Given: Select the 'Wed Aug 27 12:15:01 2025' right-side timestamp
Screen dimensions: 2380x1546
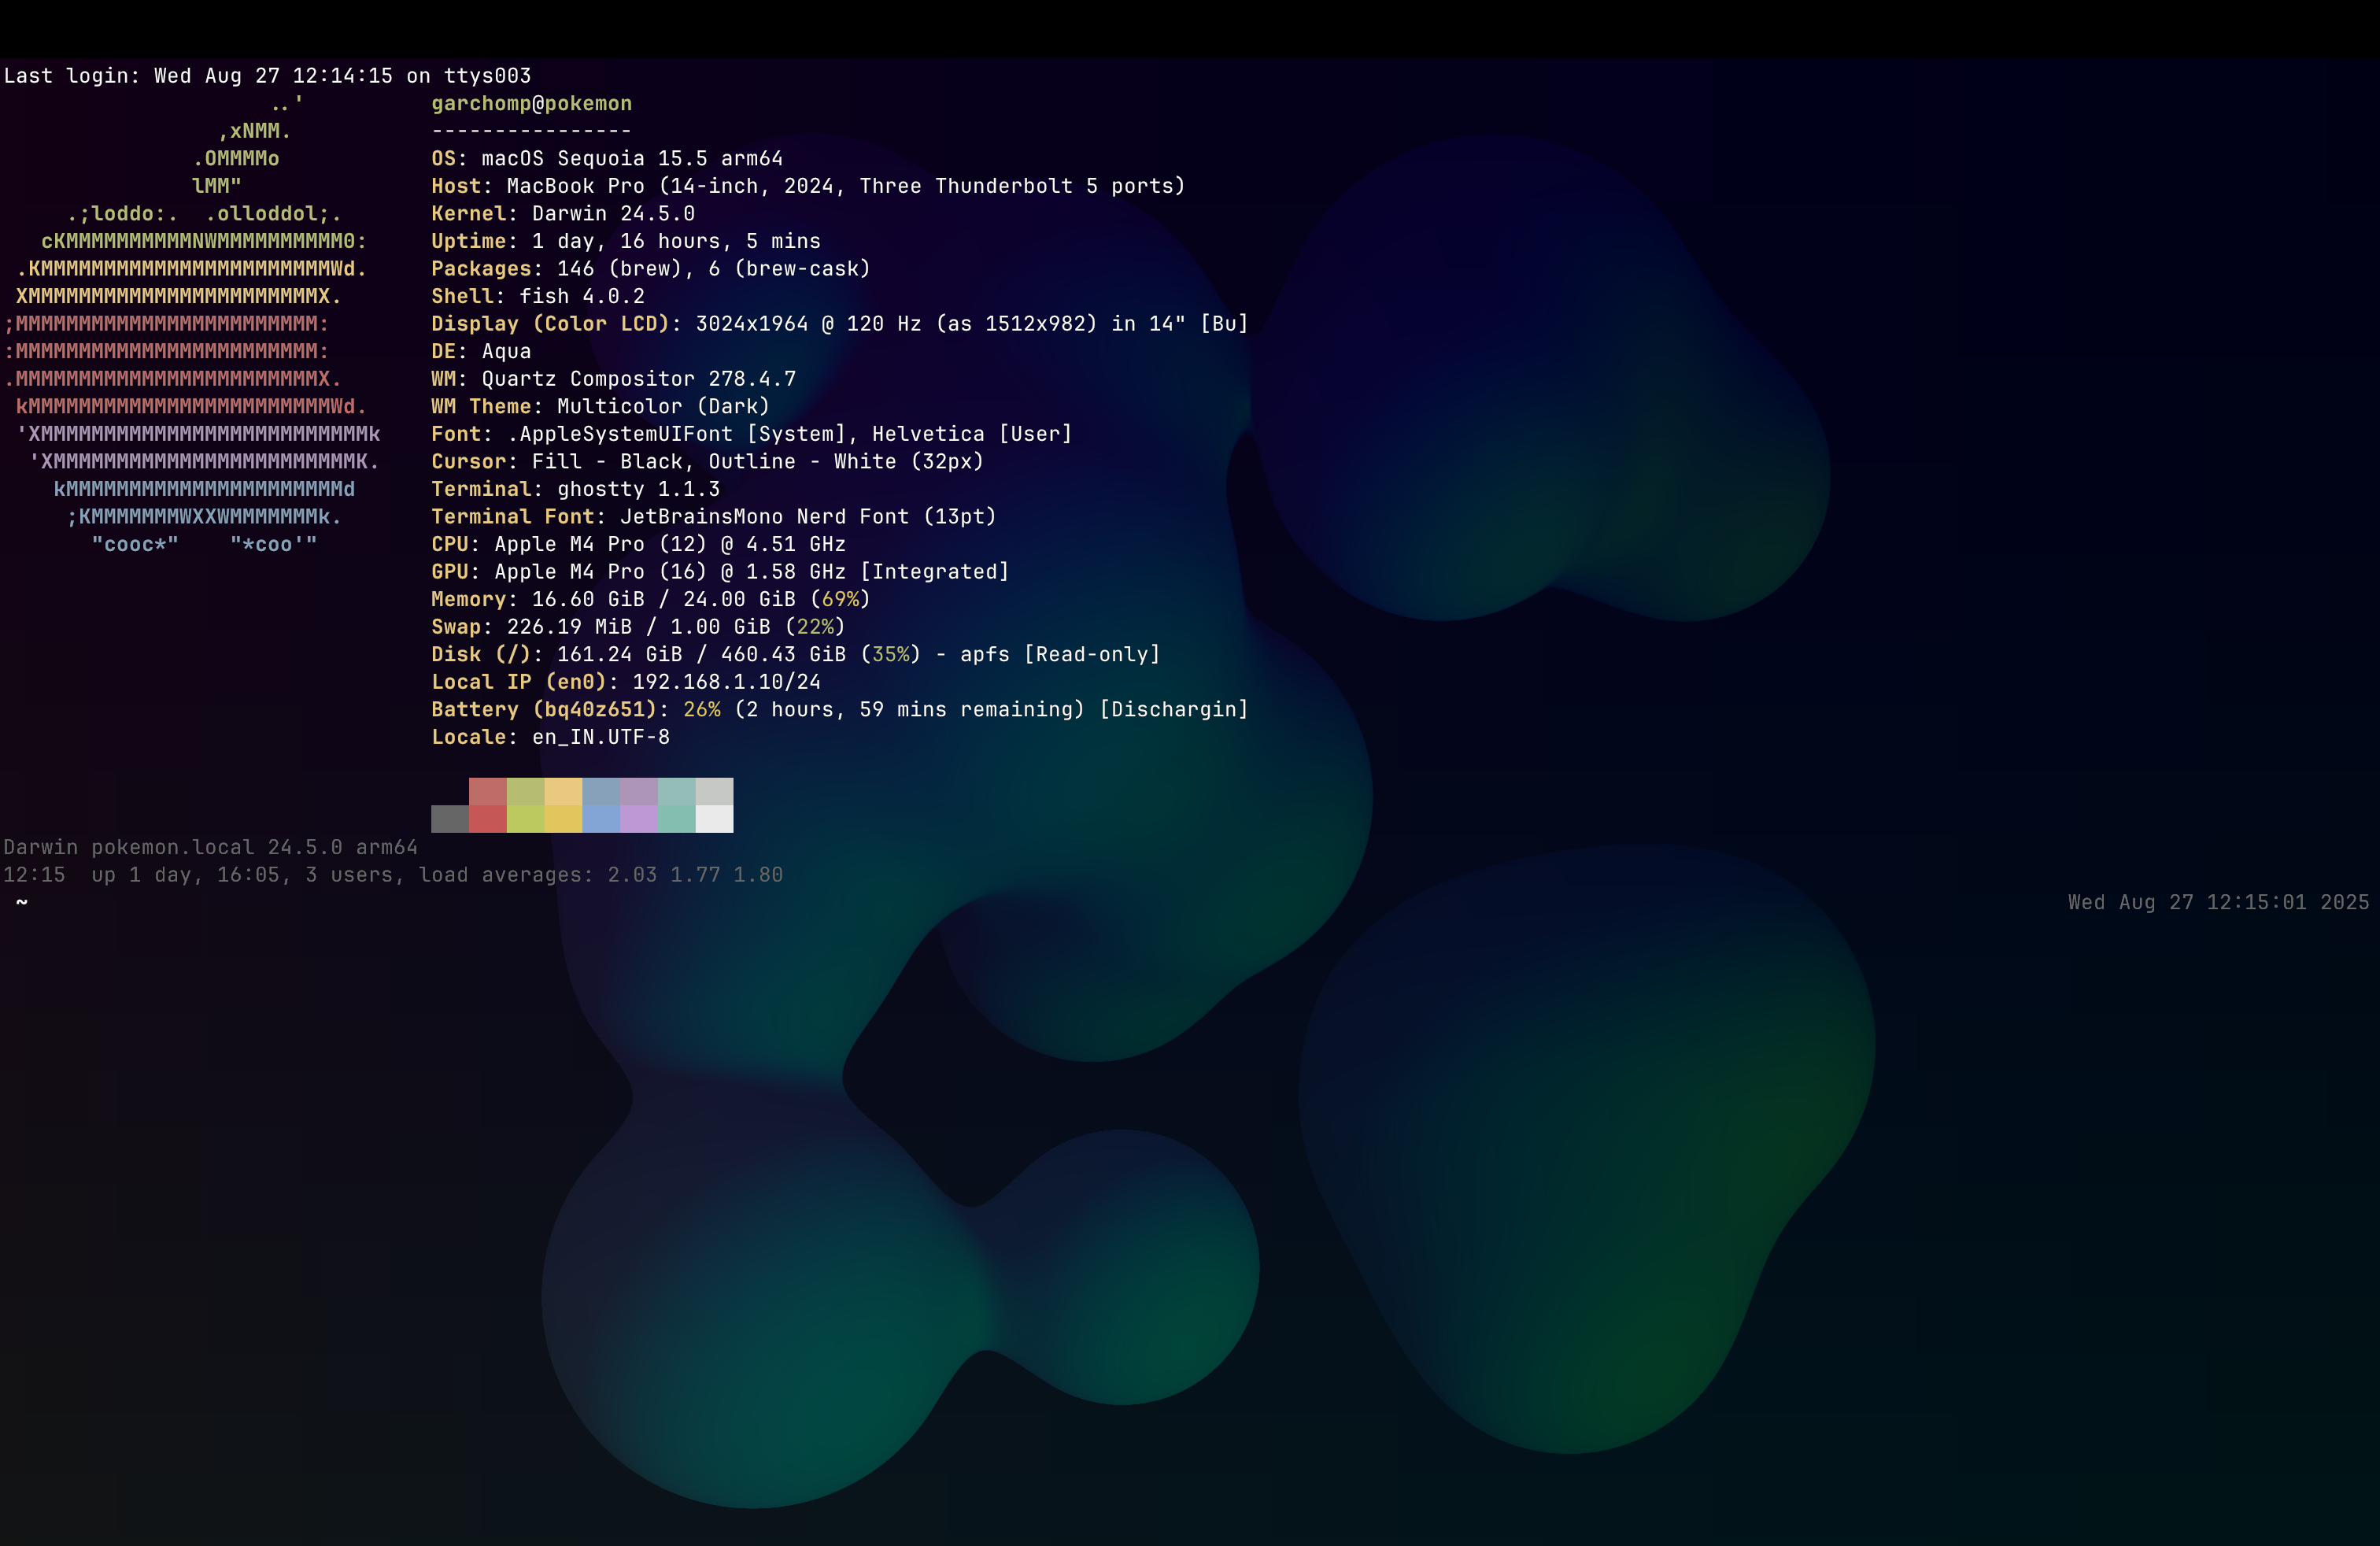Looking at the screenshot, I should 2218,903.
